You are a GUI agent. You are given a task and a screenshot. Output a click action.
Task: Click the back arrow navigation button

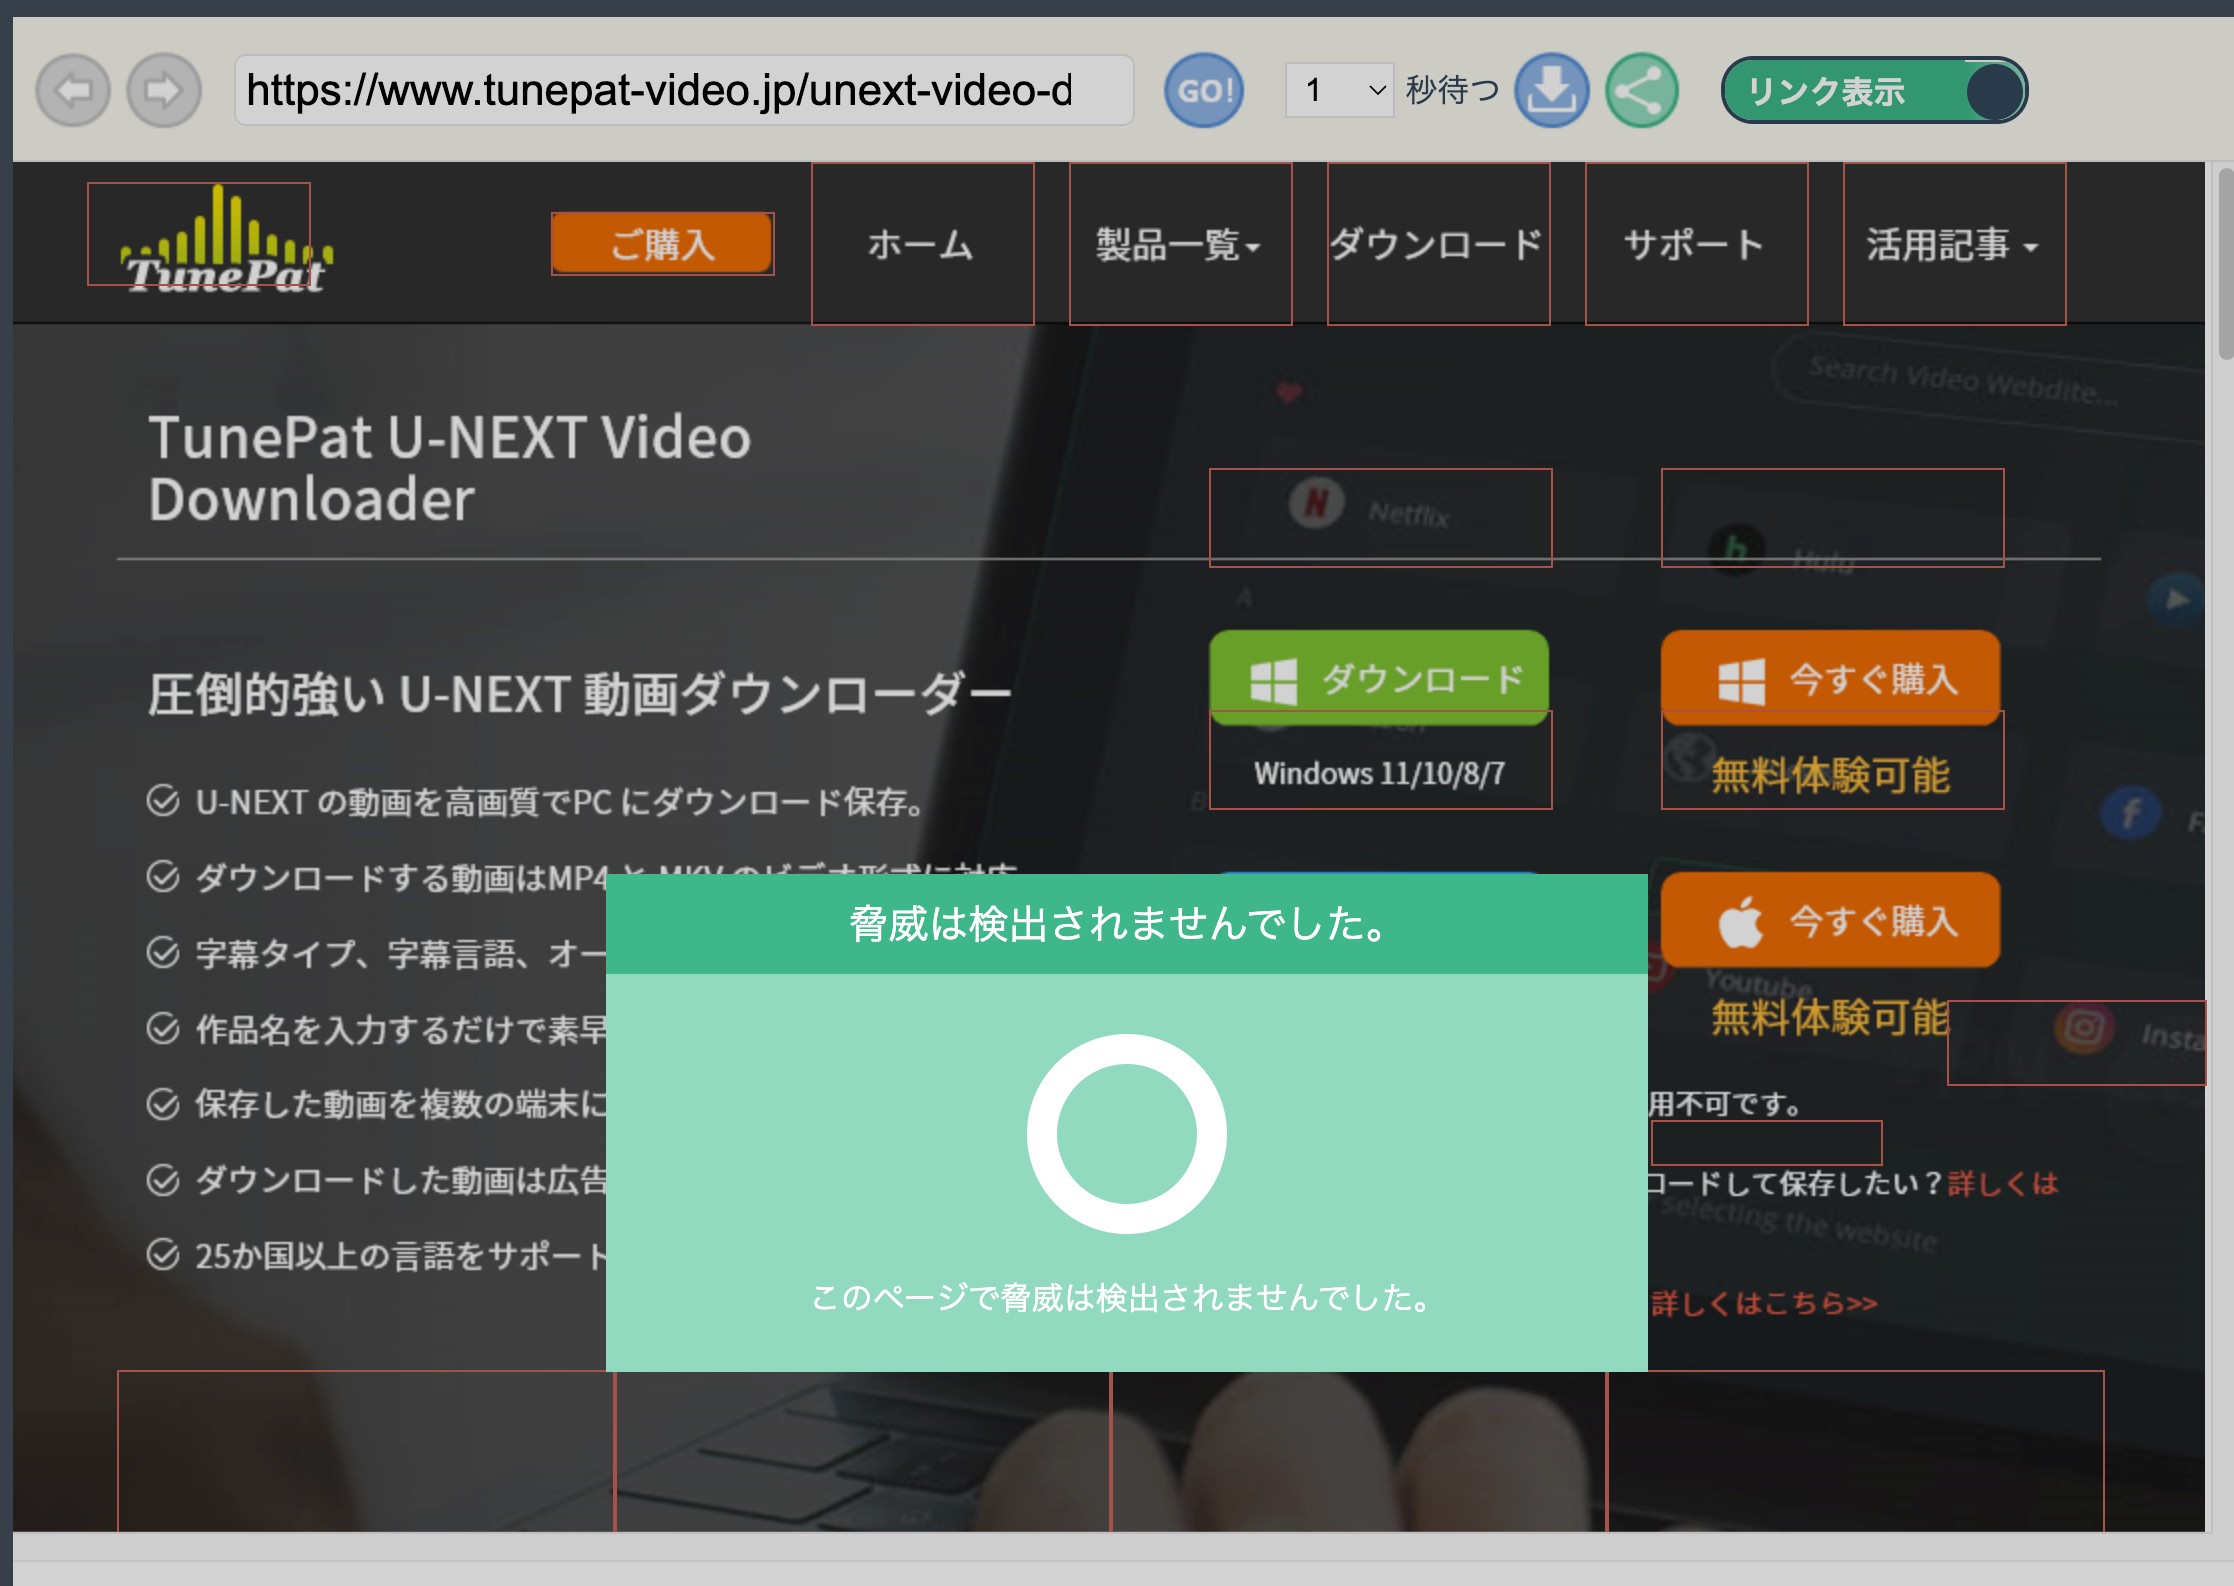click(73, 91)
